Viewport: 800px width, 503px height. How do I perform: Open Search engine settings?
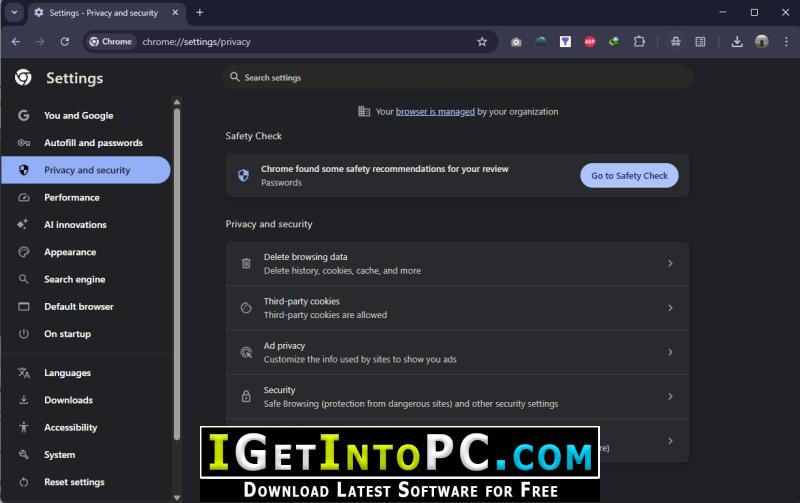87,279
